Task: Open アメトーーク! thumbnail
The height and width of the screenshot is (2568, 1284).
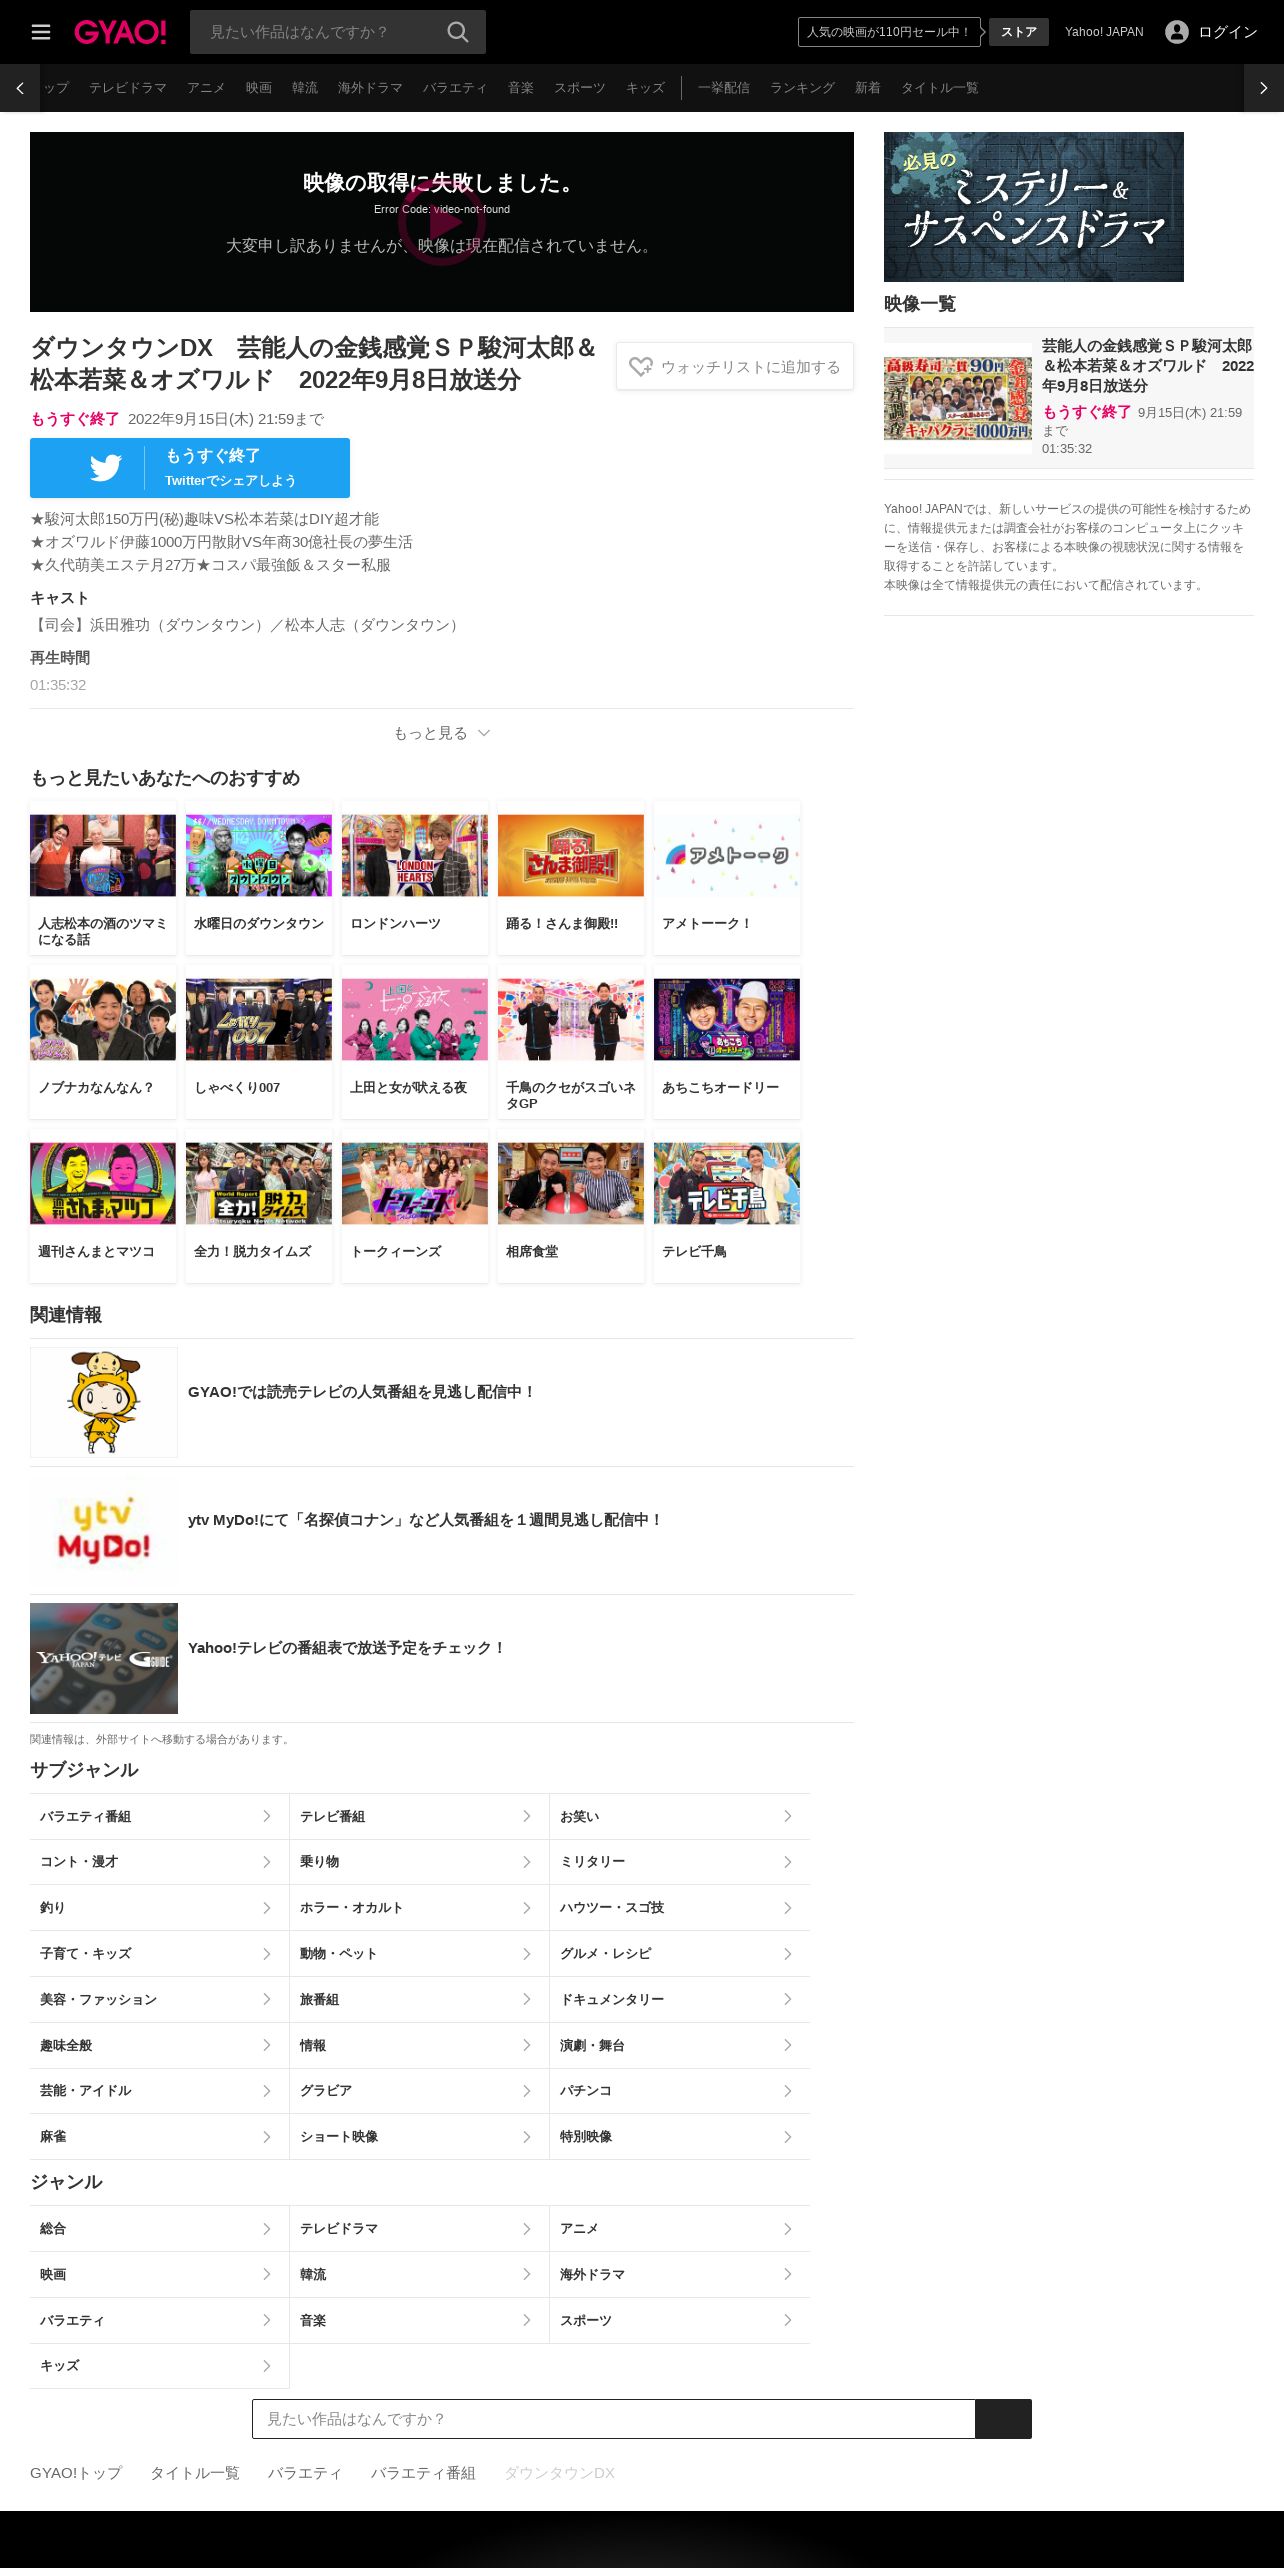Action: coord(727,855)
